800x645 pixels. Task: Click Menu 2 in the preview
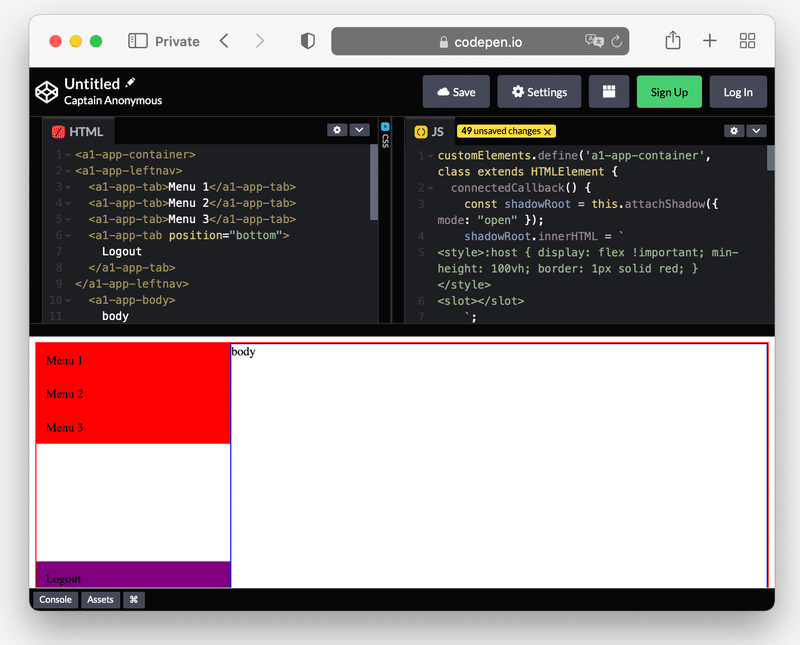[x=64, y=394]
